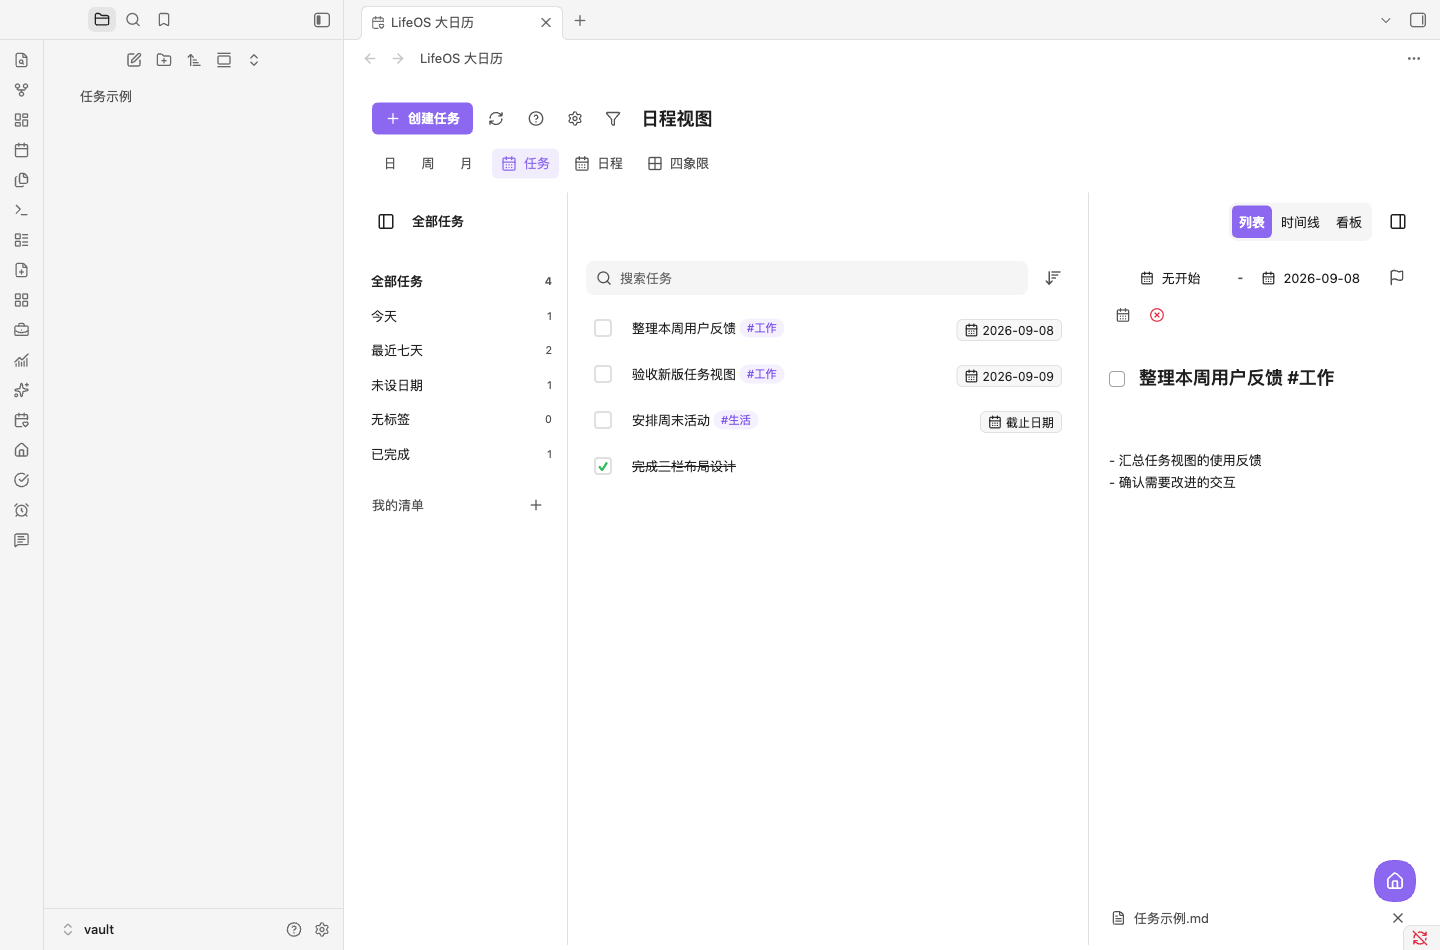
Task: Open Obsidian settings gear at bottom left
Action: [x=322, y=929]
